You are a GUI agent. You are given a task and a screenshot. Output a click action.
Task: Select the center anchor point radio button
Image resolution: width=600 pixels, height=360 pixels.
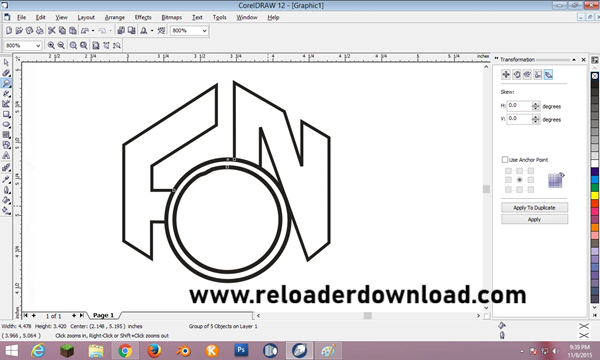(x=519, y=180)
